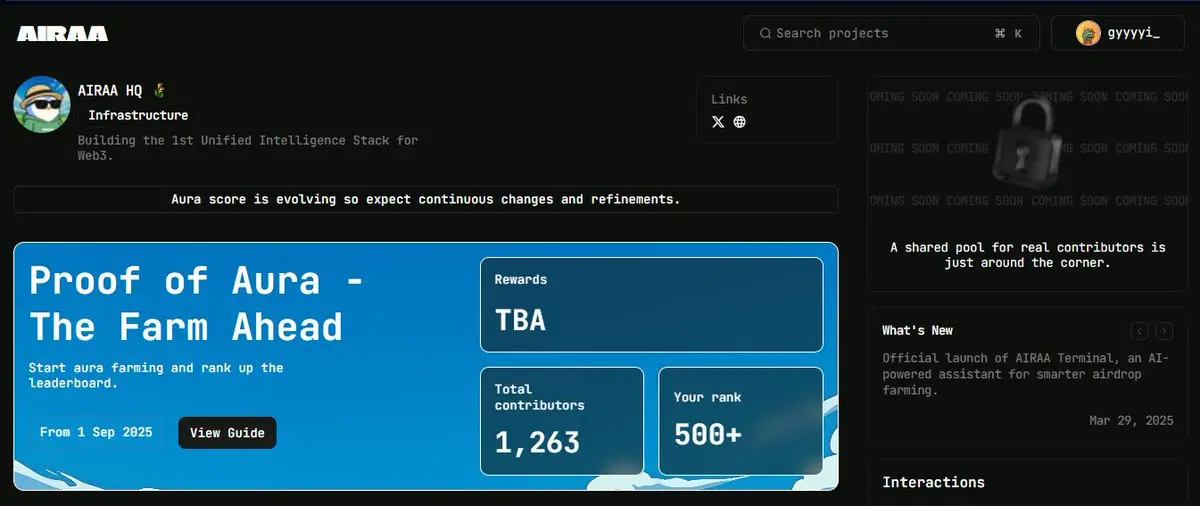The image size is (1200, 506).
Task: Click the Your rank card
Action: (741, 421)
